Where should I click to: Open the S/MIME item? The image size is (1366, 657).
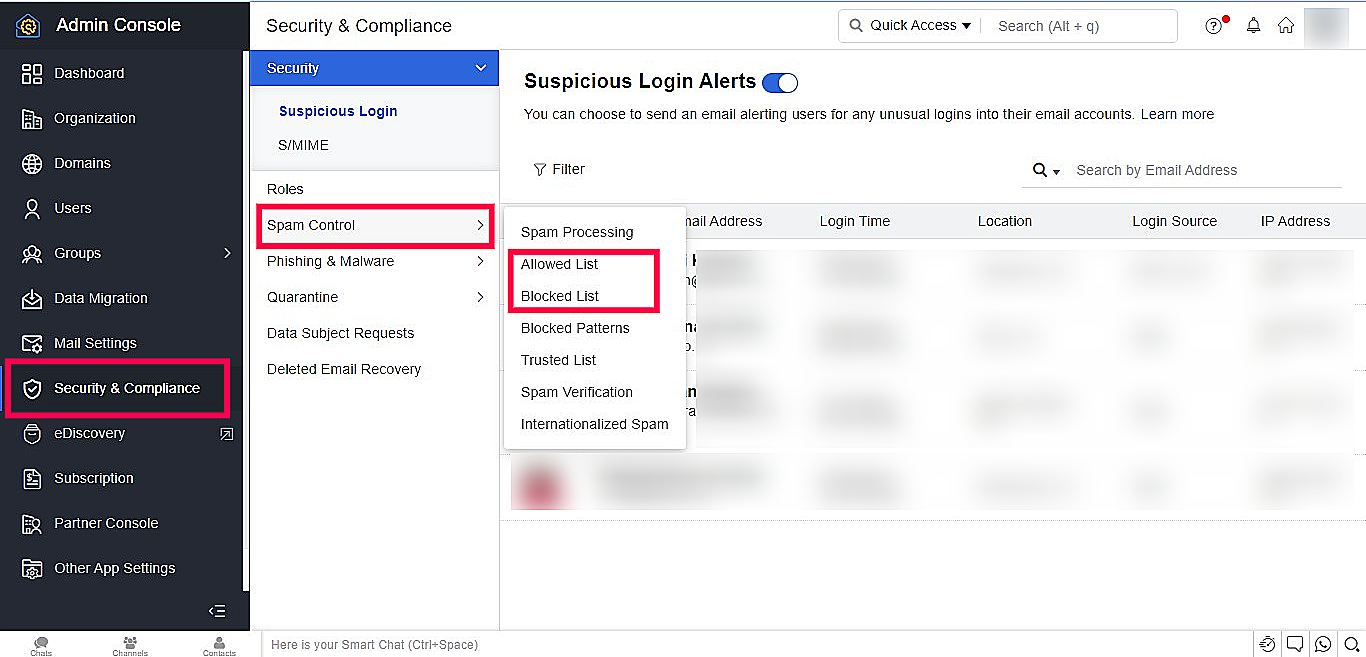click(303, 145)
